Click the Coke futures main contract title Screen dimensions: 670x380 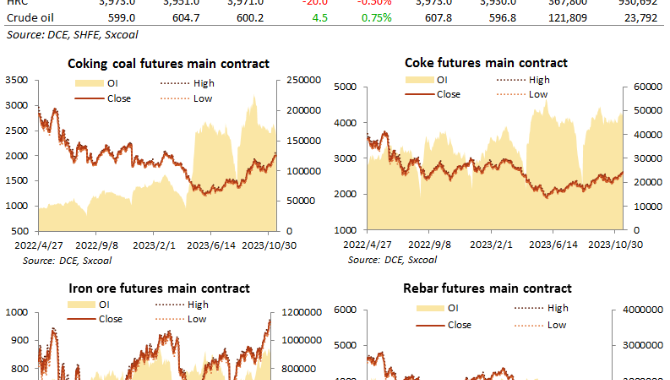pyautogui.click(x=486, y=63)
